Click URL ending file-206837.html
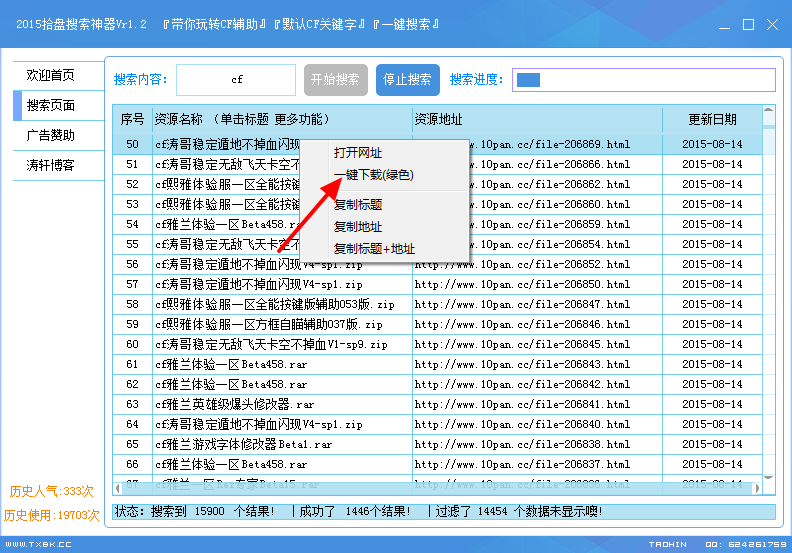792x553 pixels. pos(522,465)
